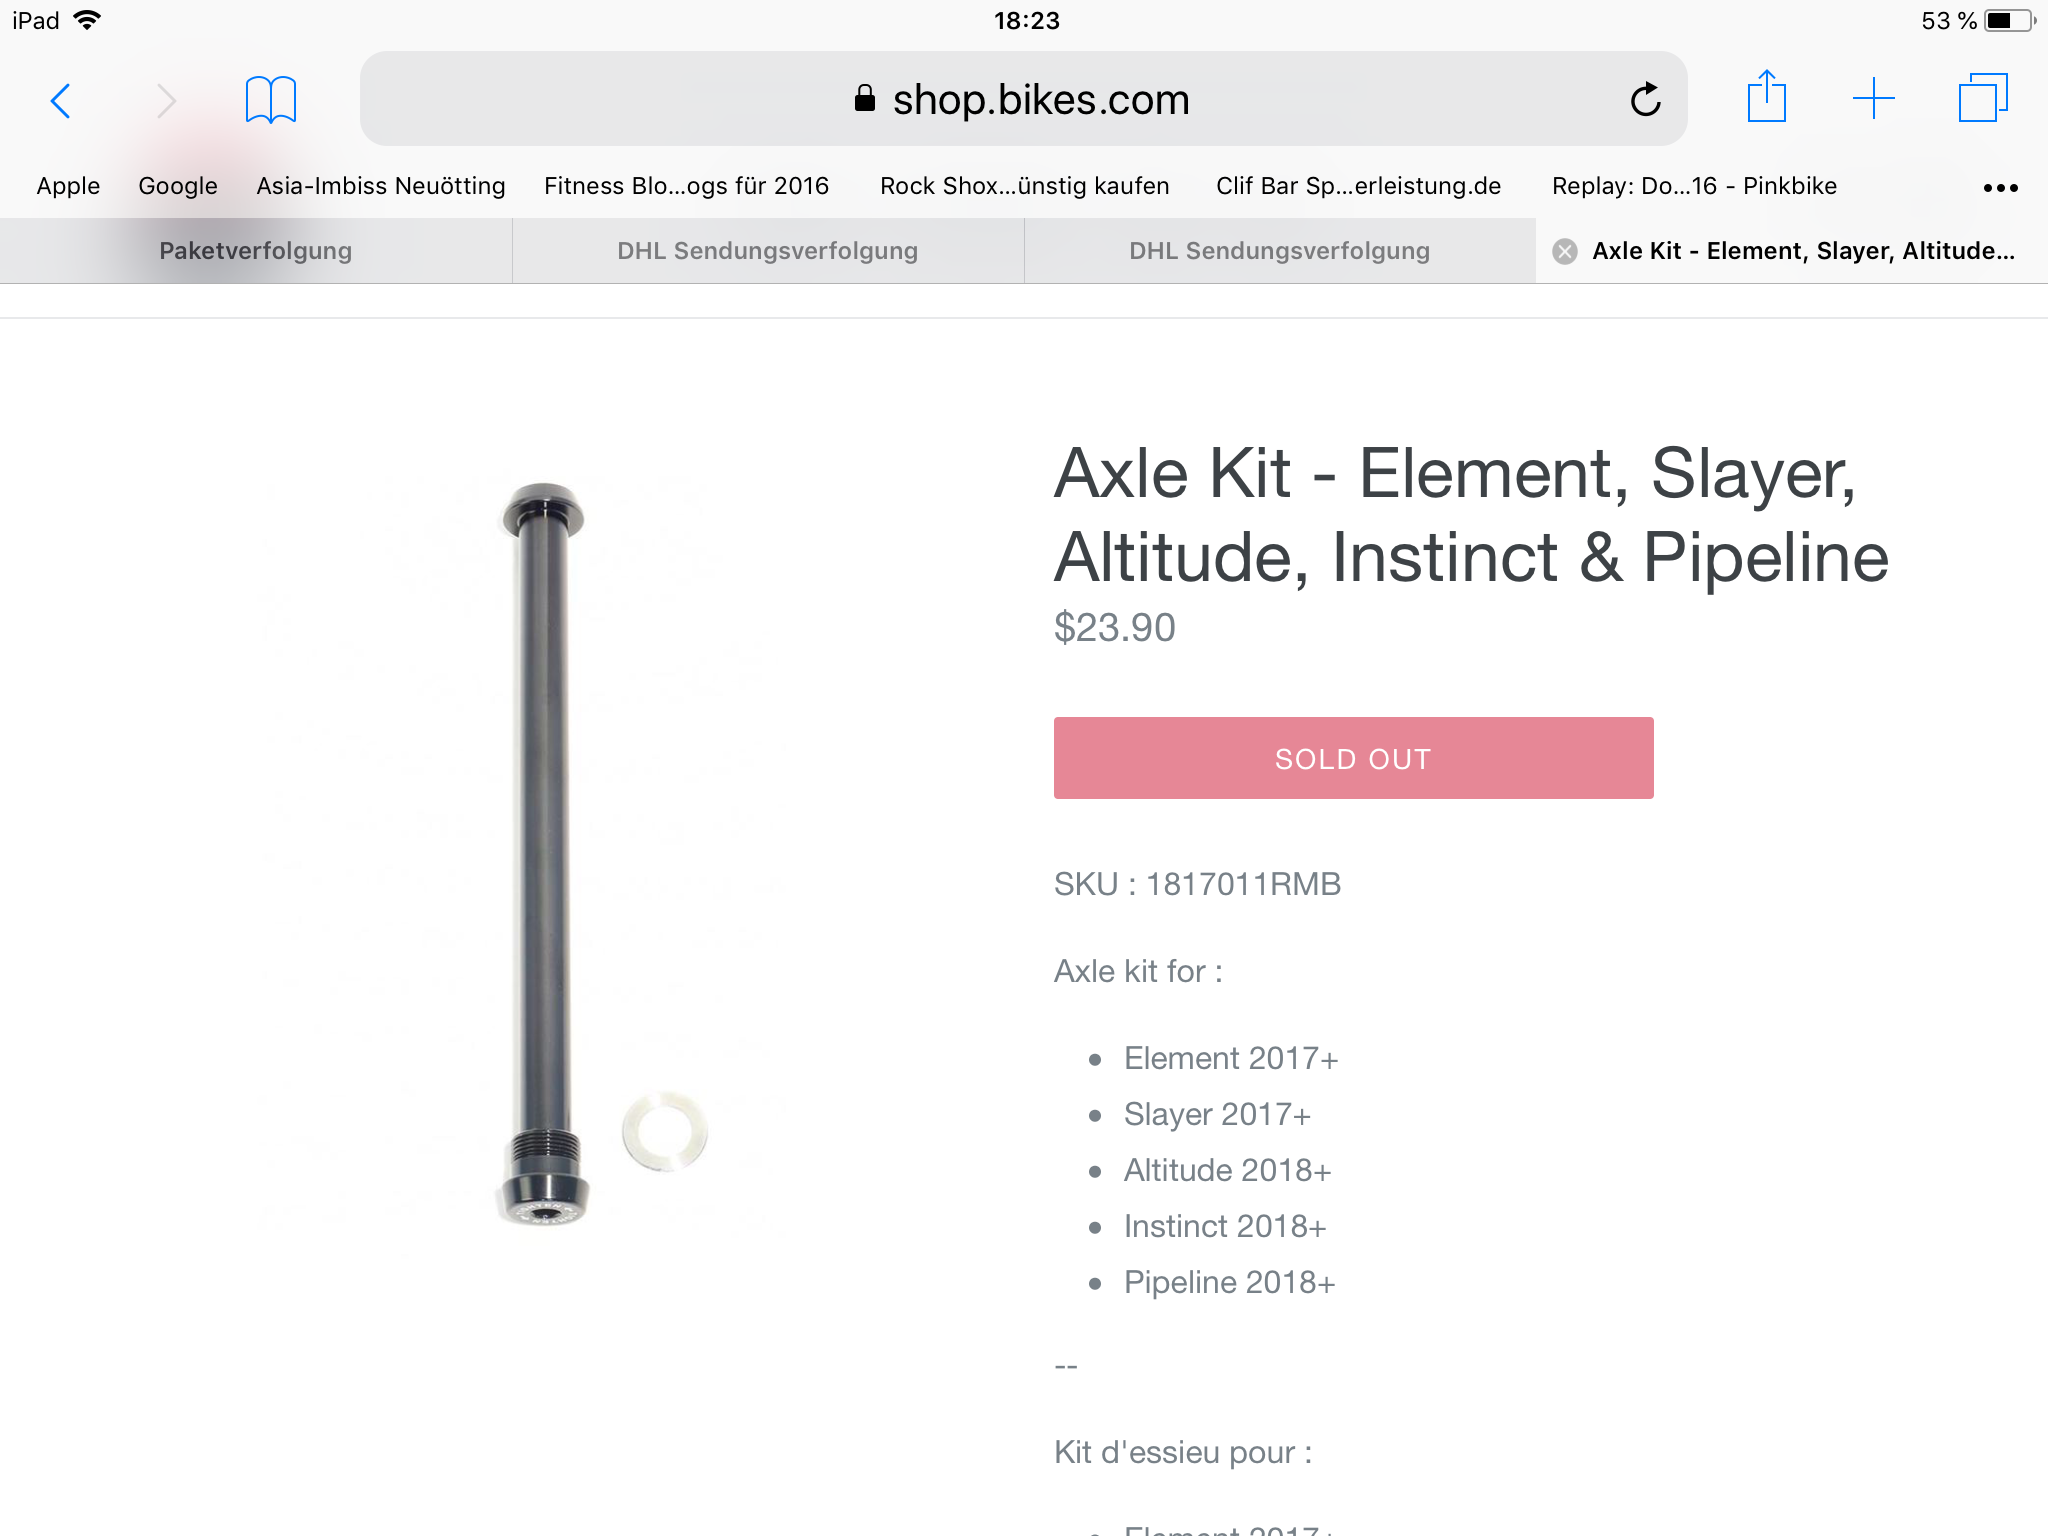Screen dimensions: 2048x1536
Task: Open the Clif Bar bookmark
Action: [x=1358, y=186]
